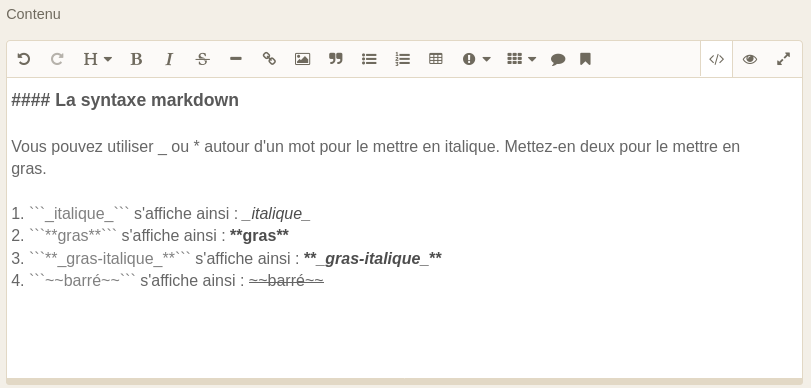
Task: Switch editor to fullscreen
Action: point(784,59)
